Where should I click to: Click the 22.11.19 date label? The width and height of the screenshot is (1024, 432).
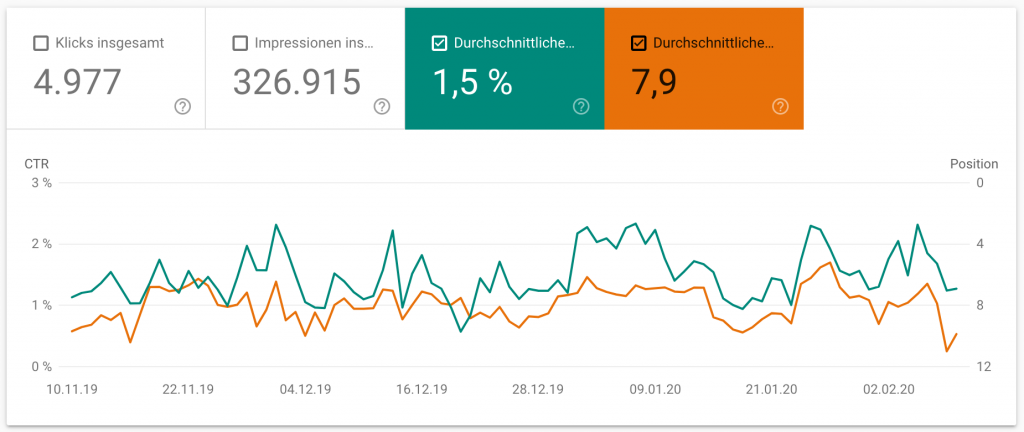[x=188, y=390]
